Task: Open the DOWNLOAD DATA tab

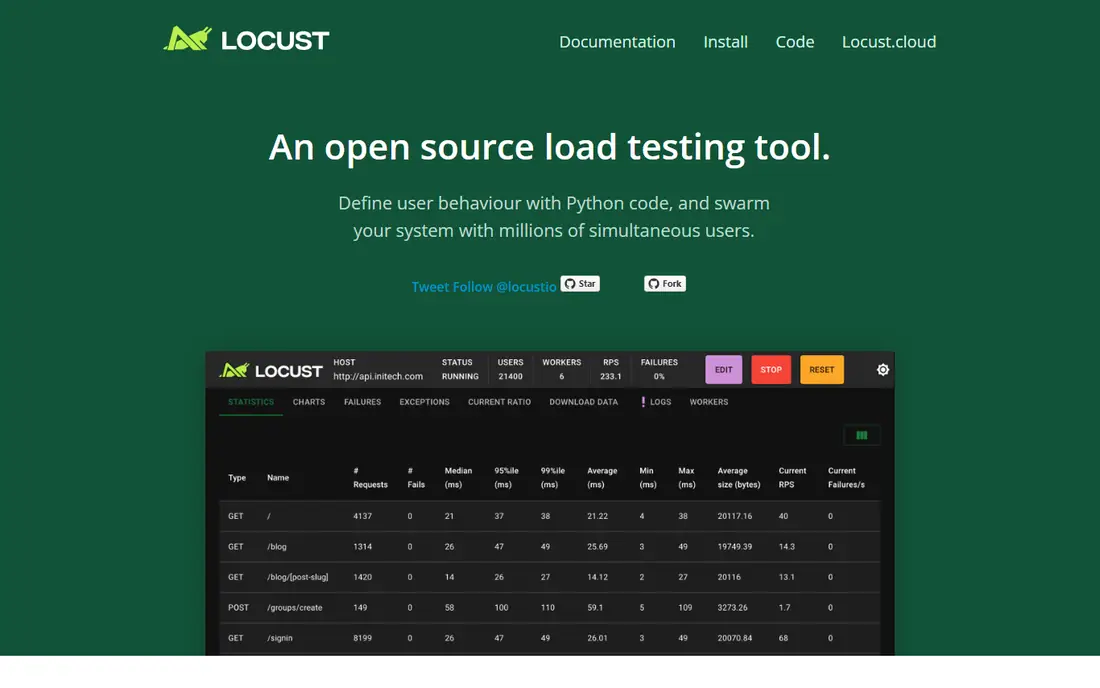Action: pyautogui.click(x=584, y=403)
